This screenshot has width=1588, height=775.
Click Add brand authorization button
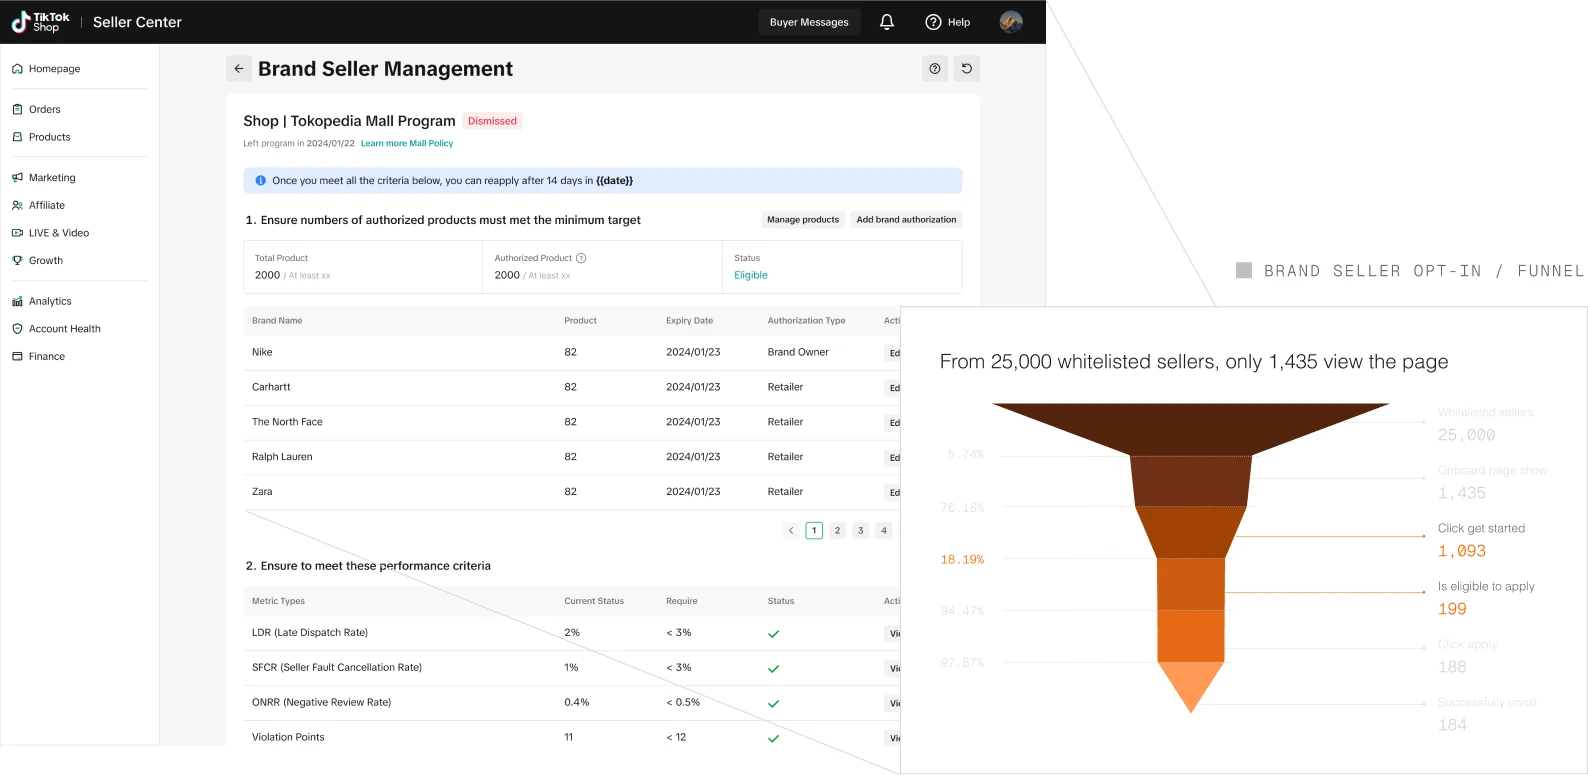coord(906,220)
